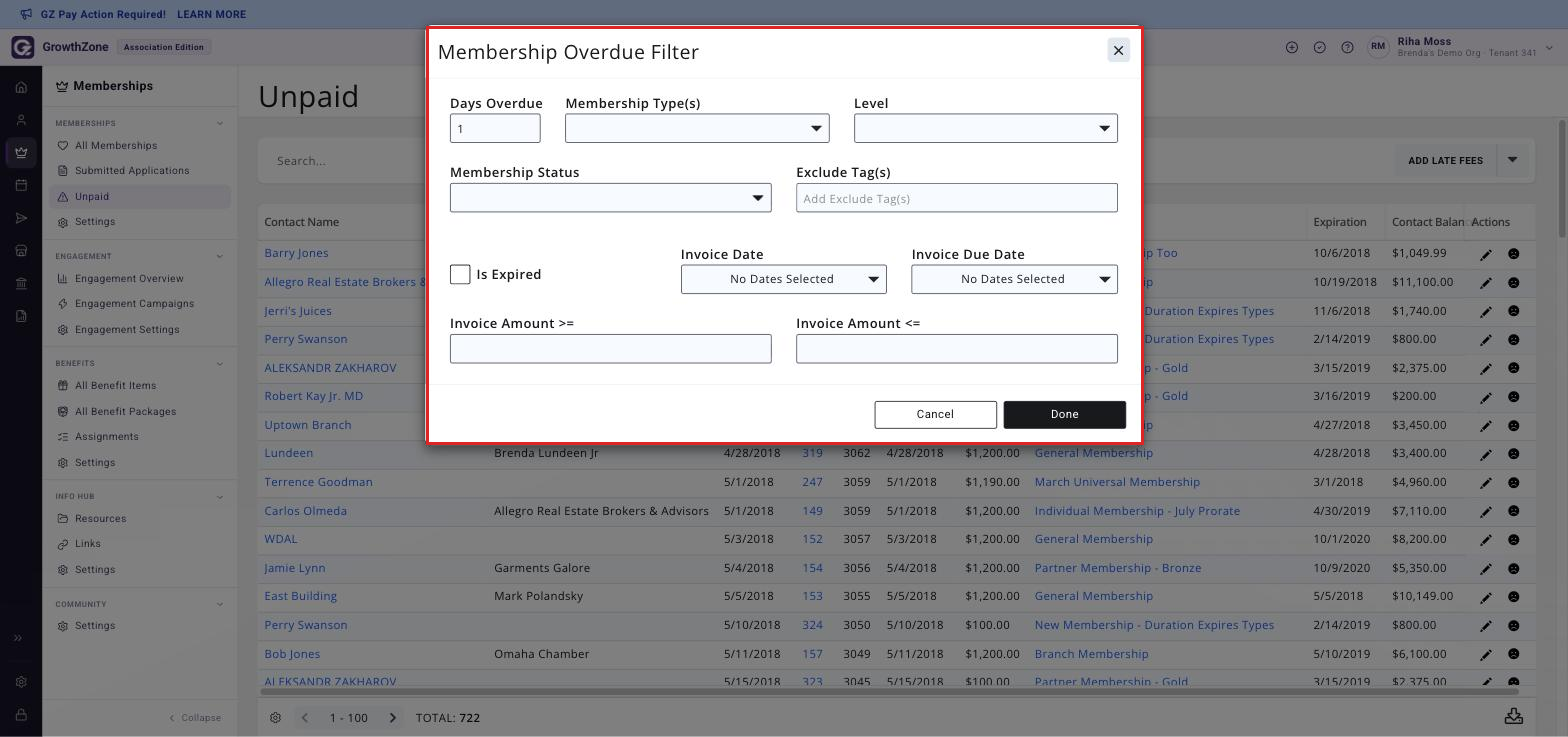Open All Memberships in sidebar

pos(116,145)
